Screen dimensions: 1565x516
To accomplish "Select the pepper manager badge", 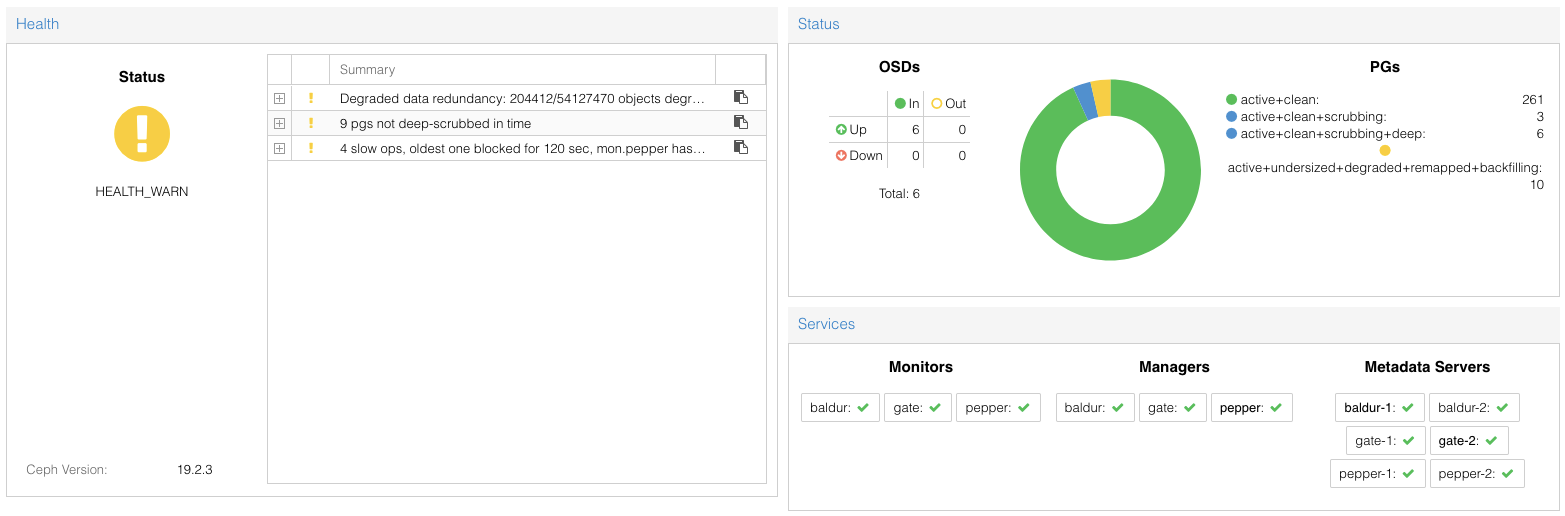I will coord(1251,407).
